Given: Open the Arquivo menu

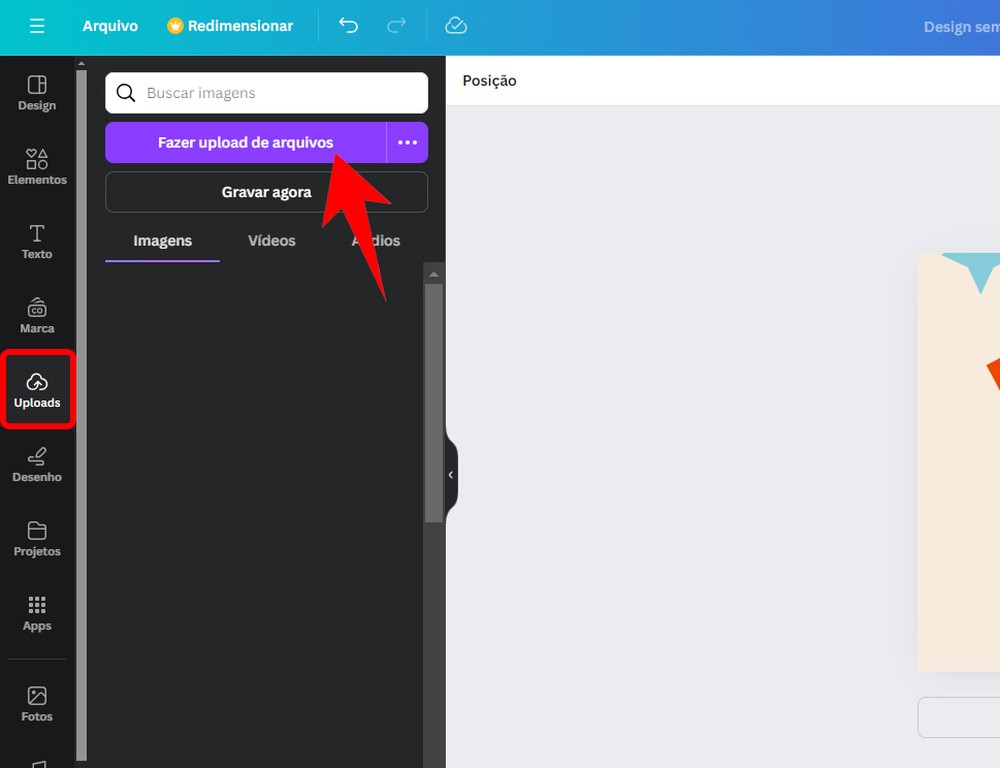Looking at the screenshot, I should [110, 26].
